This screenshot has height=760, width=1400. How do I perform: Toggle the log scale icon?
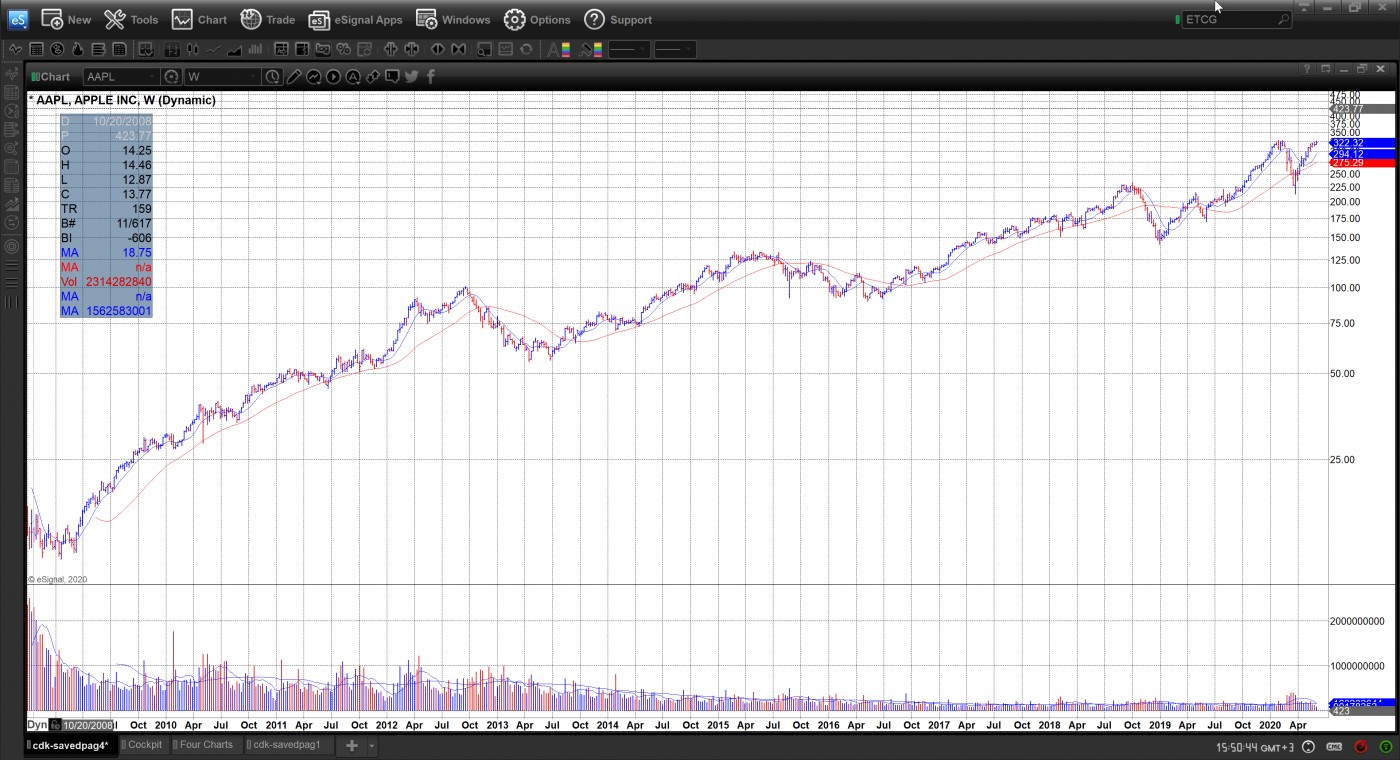(x=322, y=49)
